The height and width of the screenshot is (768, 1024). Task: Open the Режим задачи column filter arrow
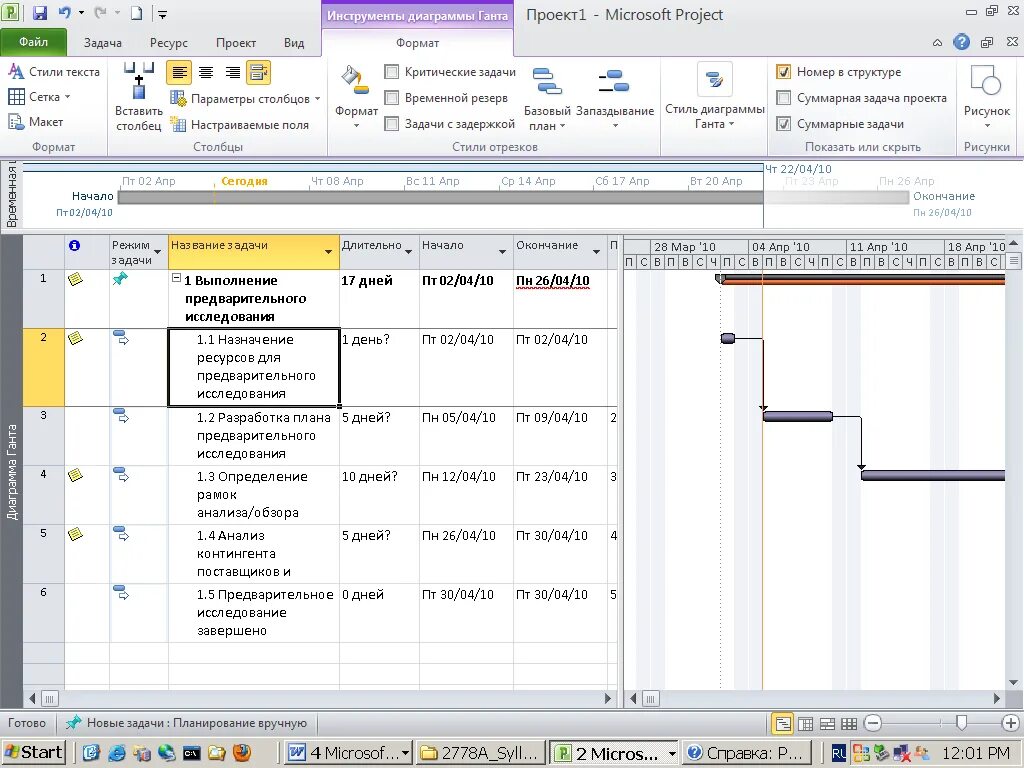(157, 252)
